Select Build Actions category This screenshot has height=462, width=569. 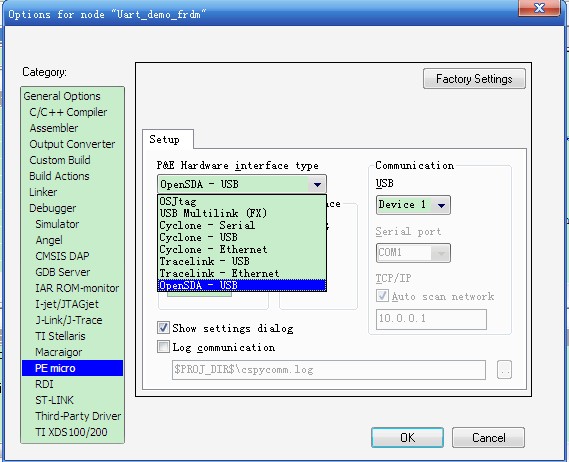[x=59, y=176]
